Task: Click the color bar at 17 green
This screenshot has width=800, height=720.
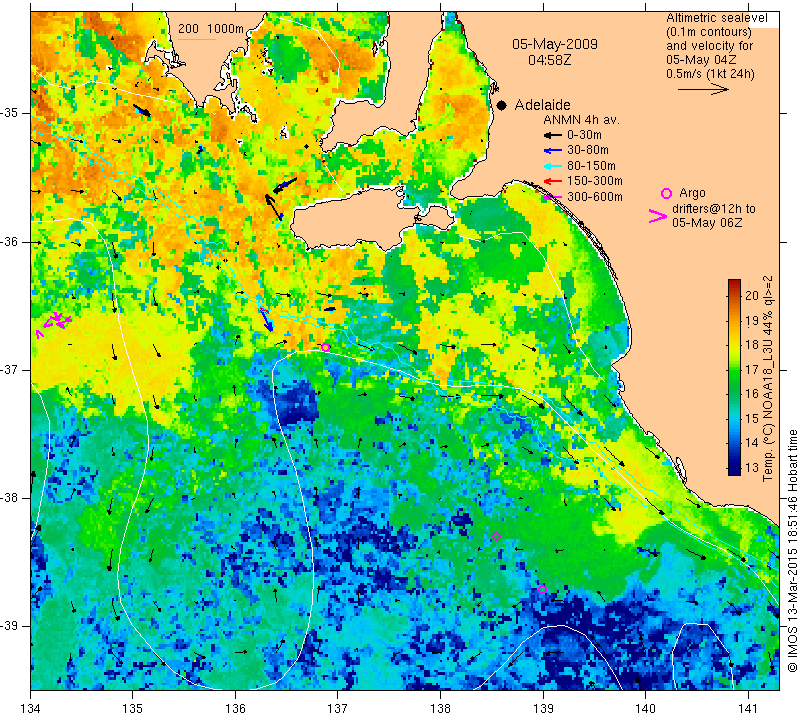Action: pyautogui.click(x=734, y=369)
